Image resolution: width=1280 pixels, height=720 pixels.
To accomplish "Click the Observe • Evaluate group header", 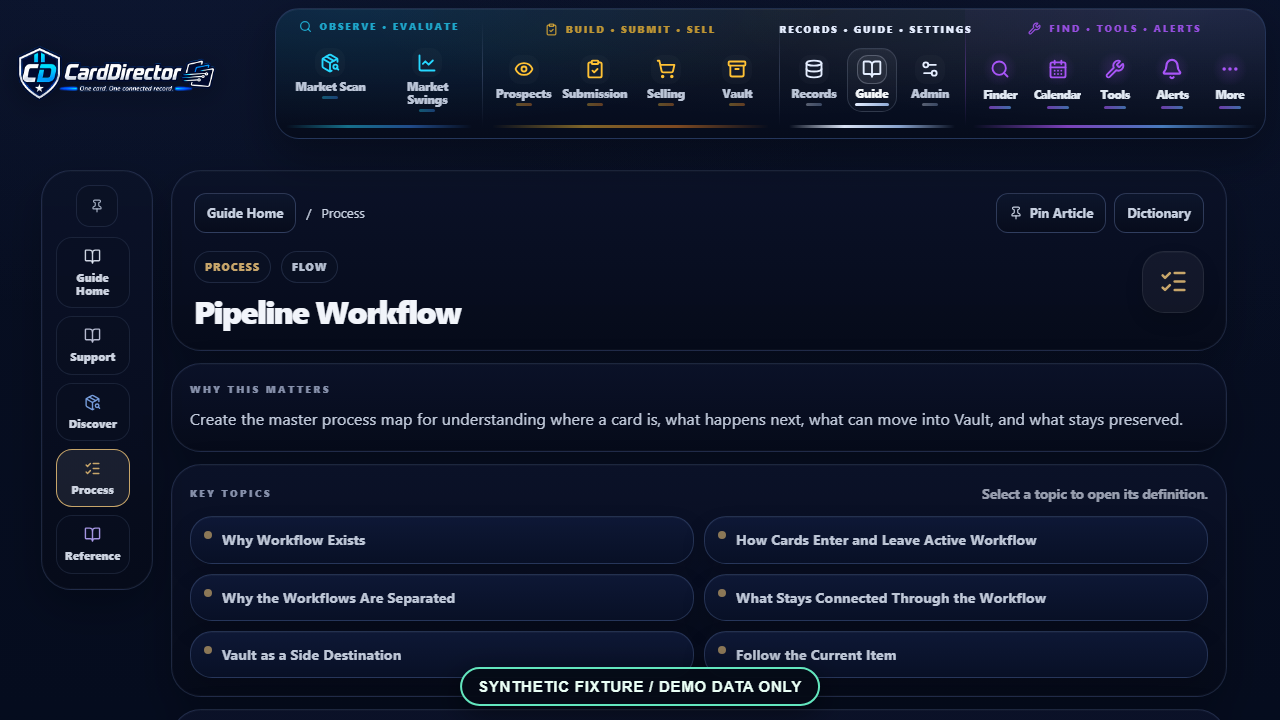I will pos(379,27).
